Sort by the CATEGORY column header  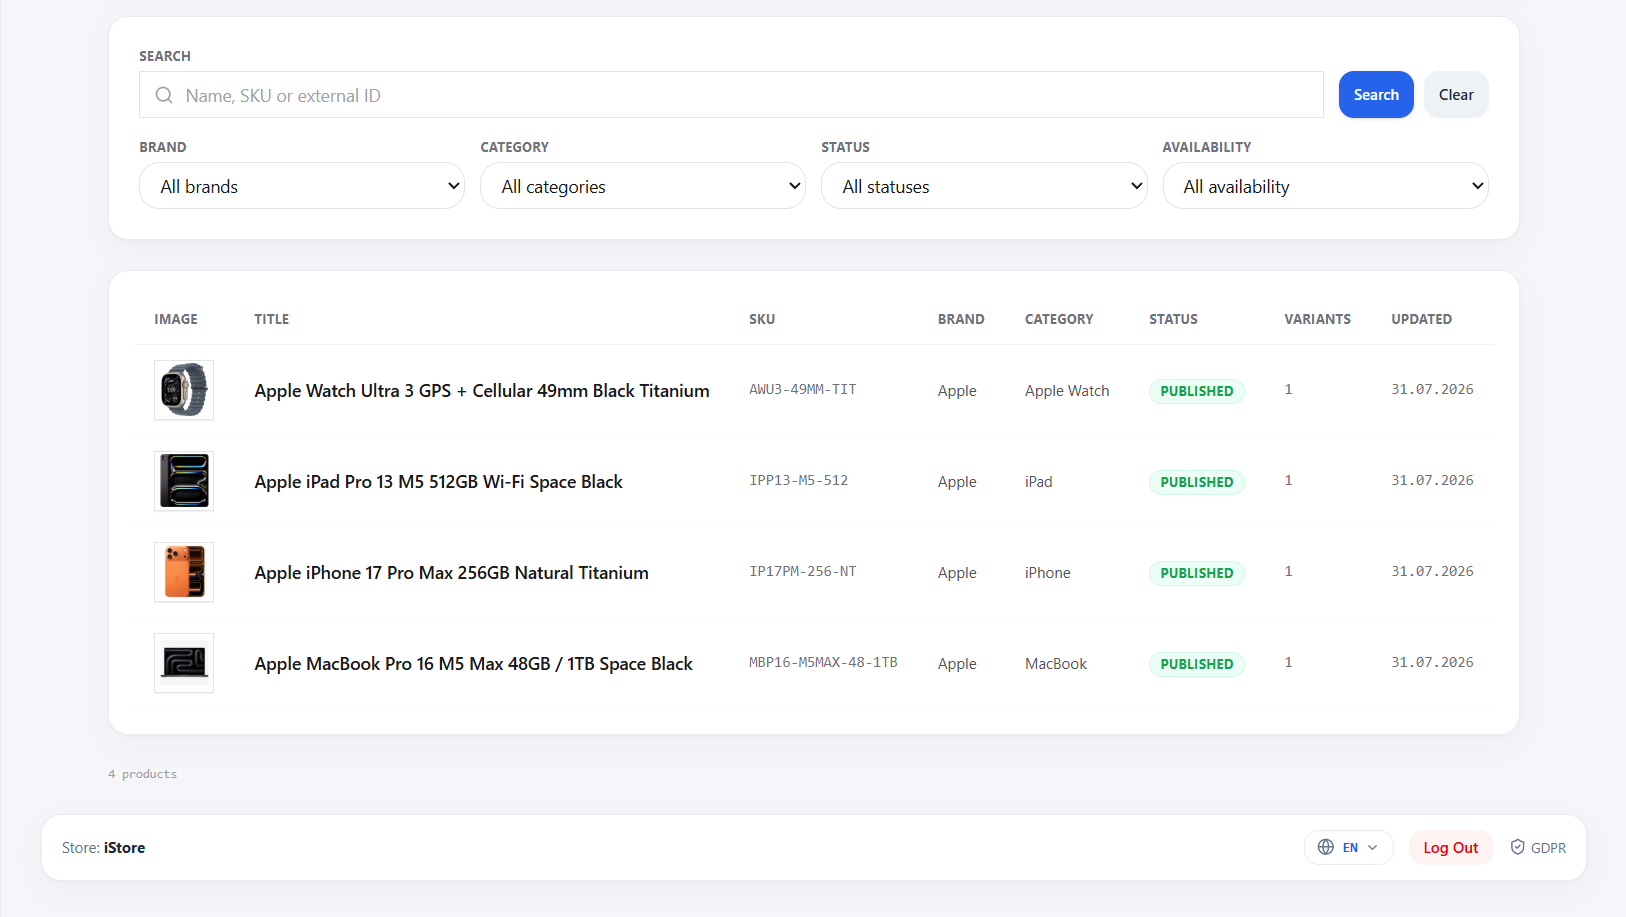pos(1059,319)
